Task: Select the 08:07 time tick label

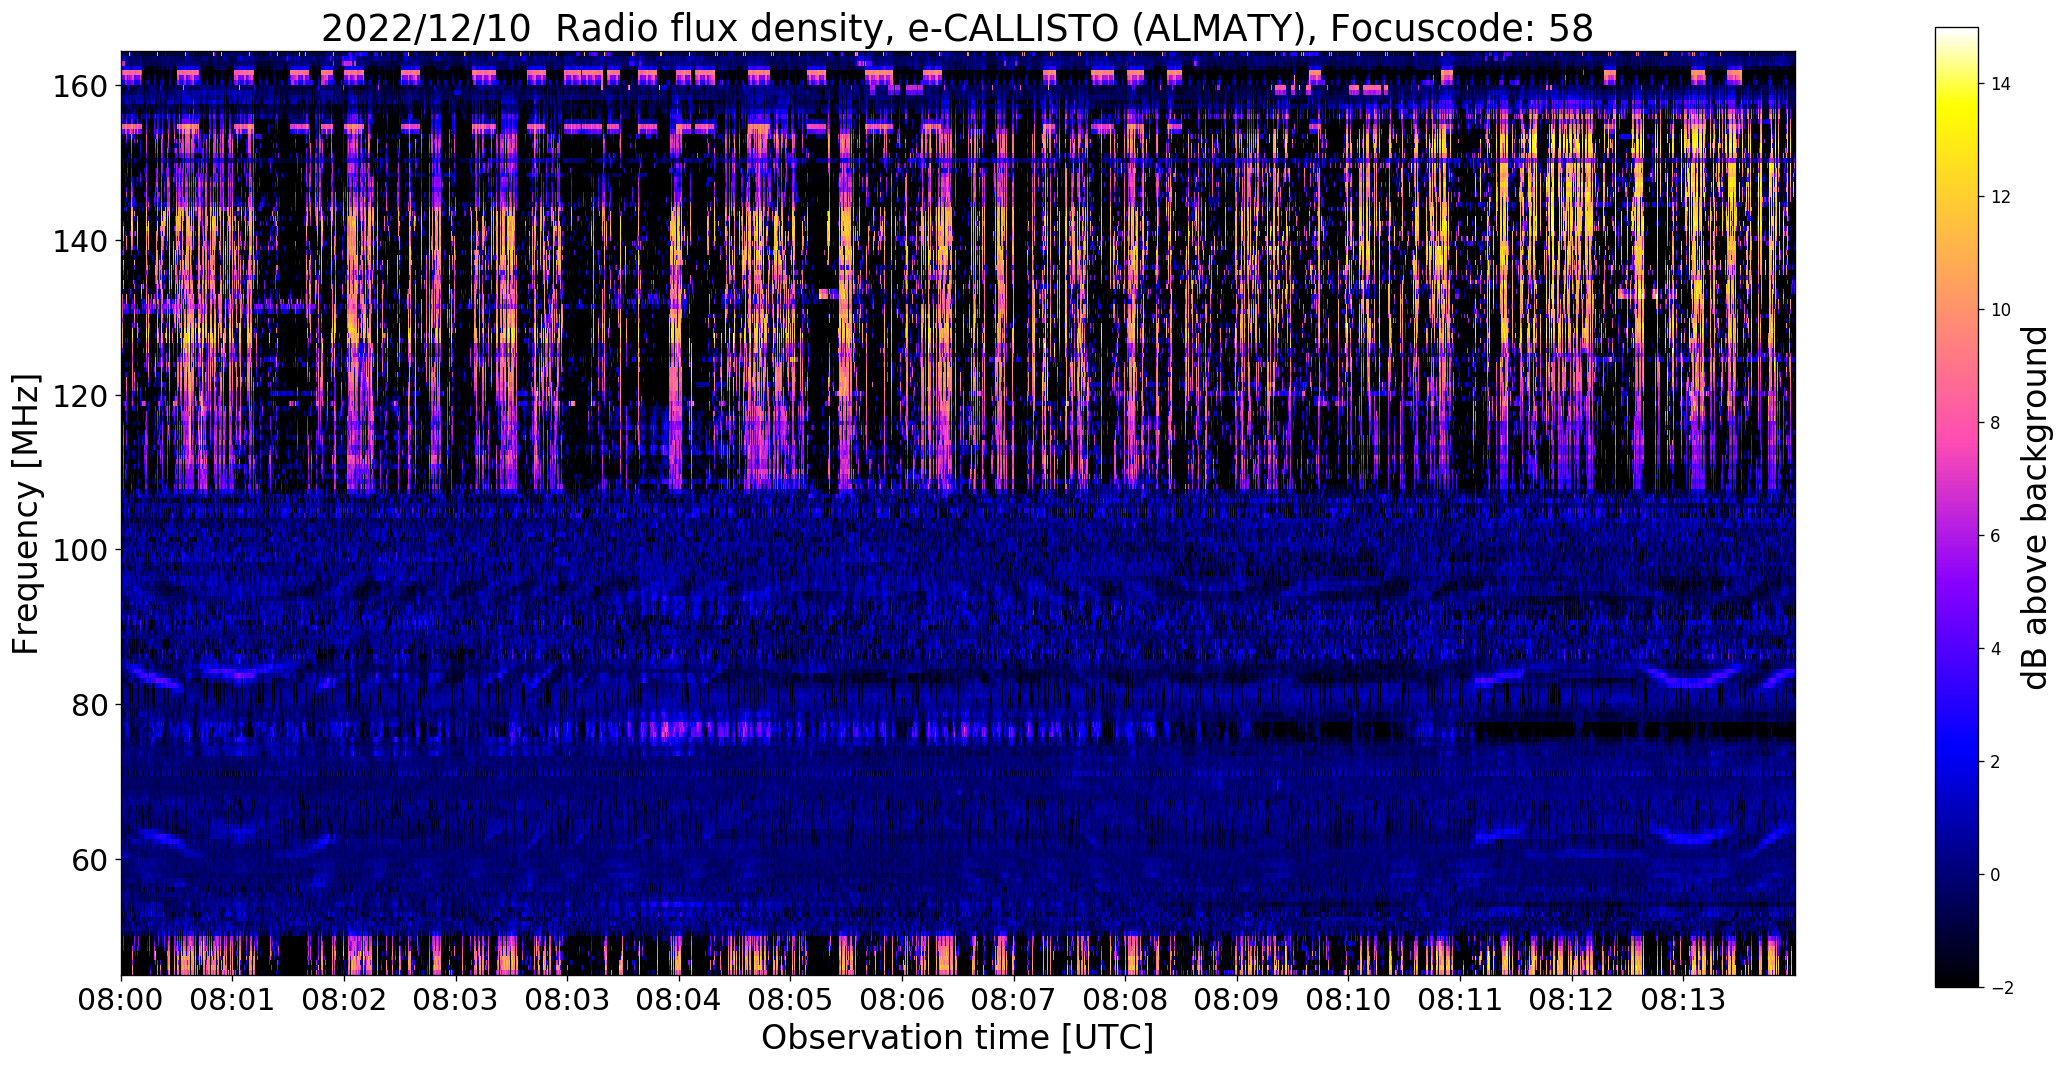Action: click(x=1014, y=999)
